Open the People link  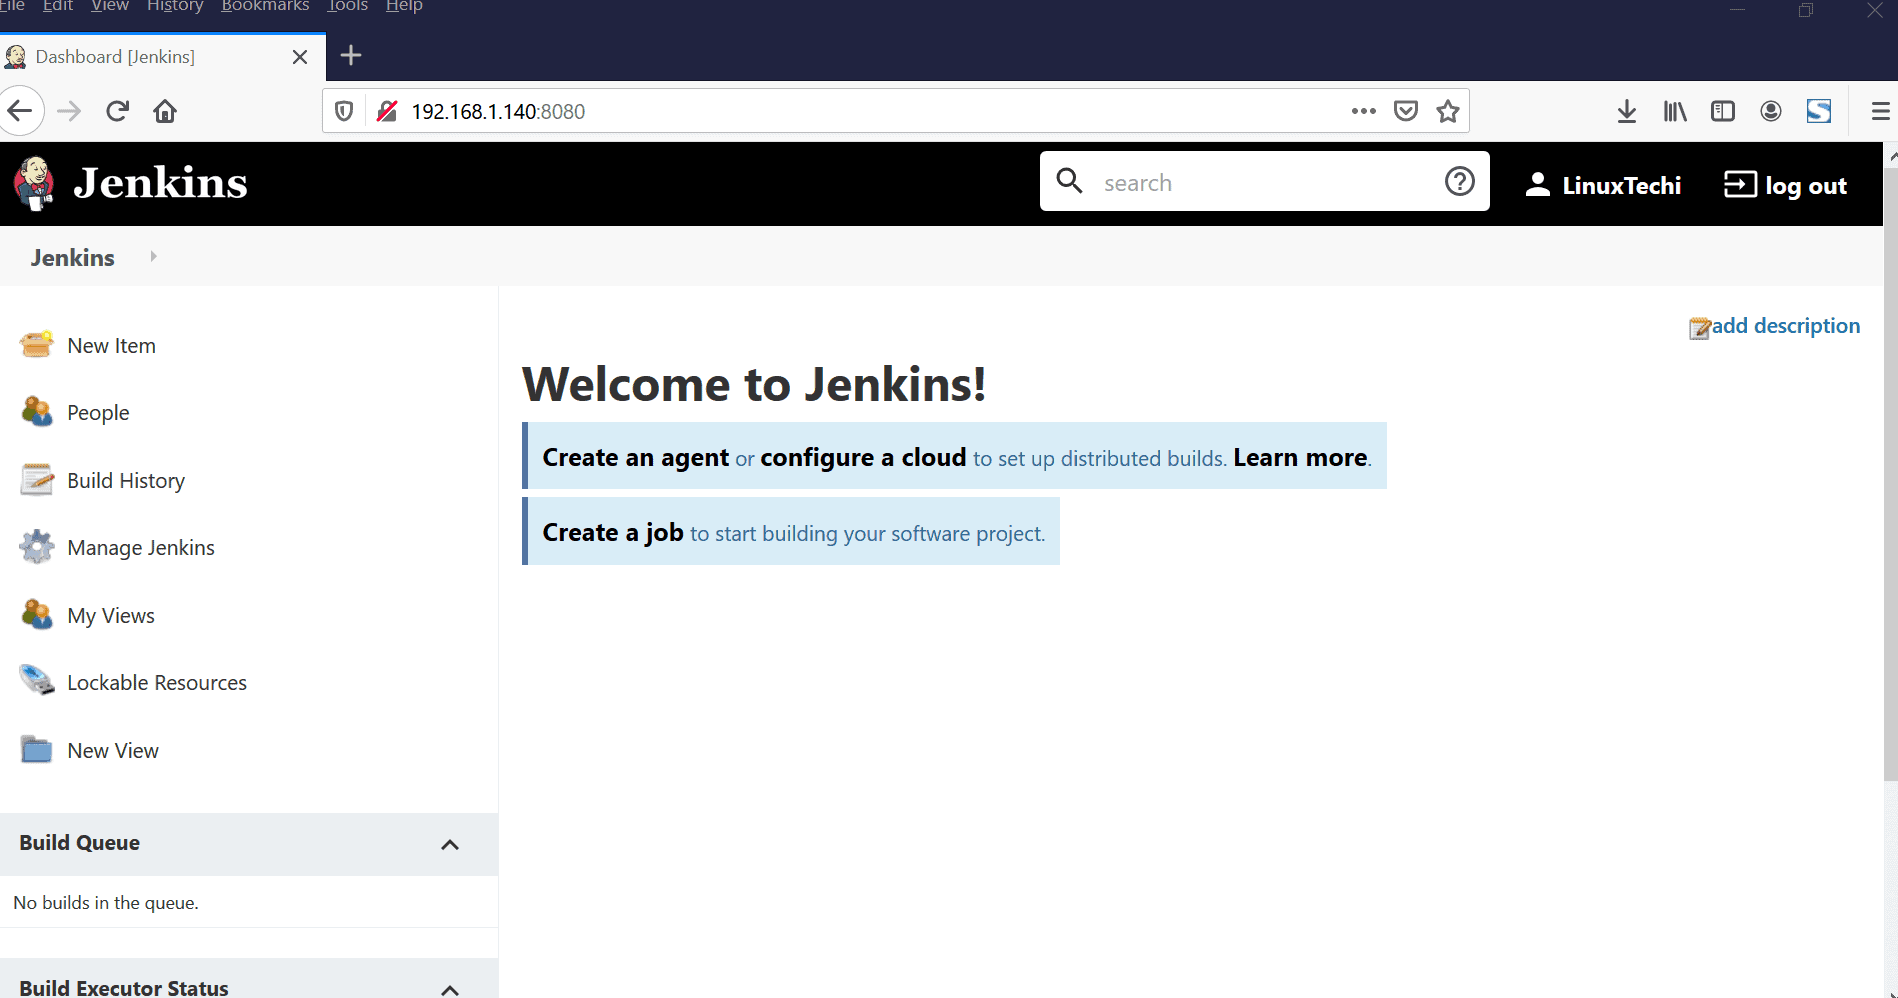click(98, 413)
